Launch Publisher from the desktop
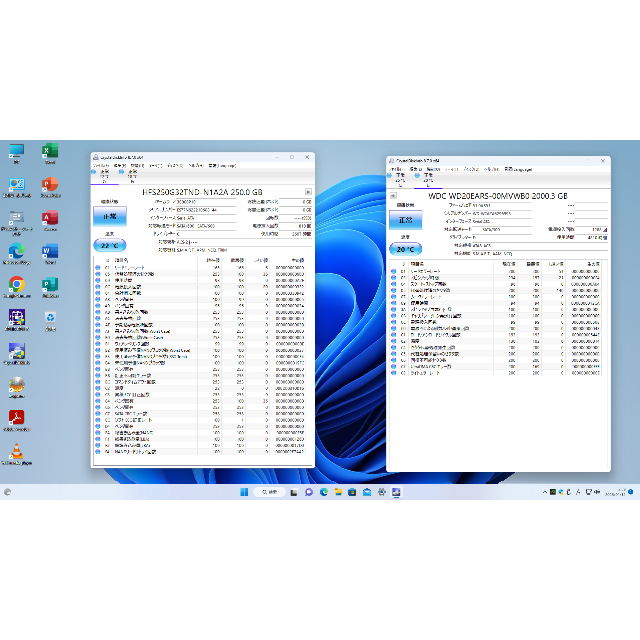 coord(50,287)
